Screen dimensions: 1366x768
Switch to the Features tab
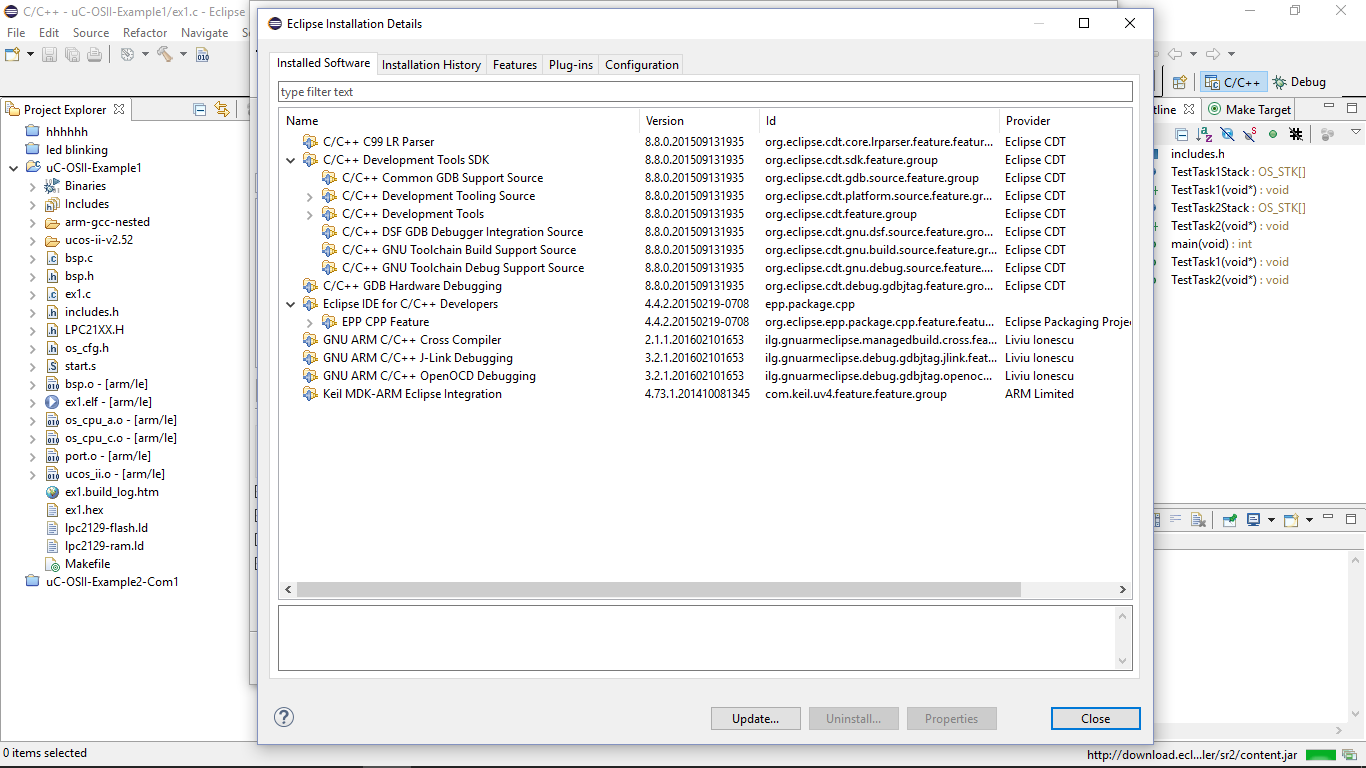(x=515, y=65)
